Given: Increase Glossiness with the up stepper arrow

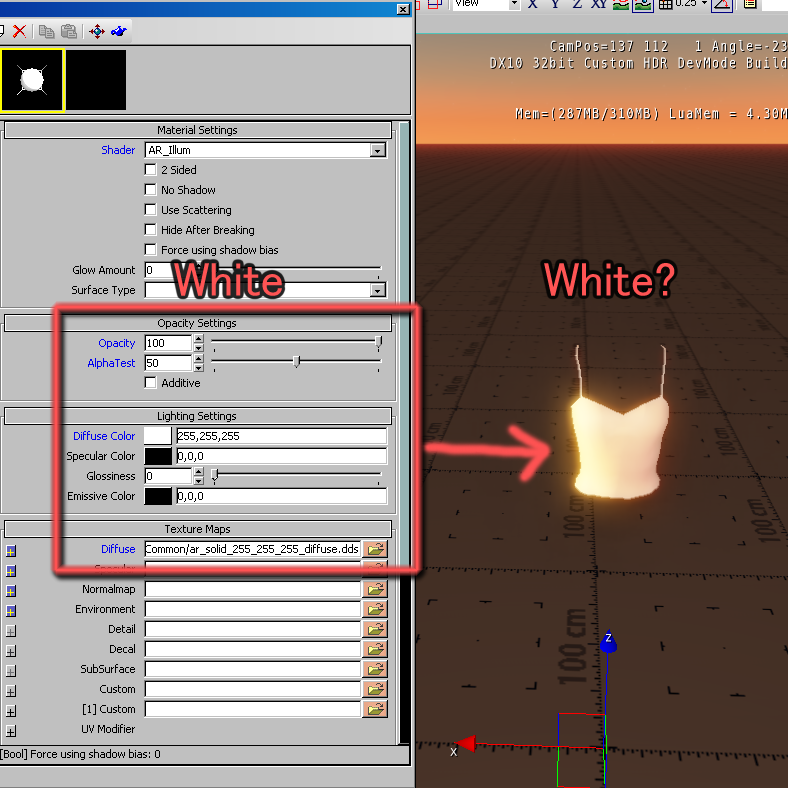Looking at the screenshot, I should 199,472.
